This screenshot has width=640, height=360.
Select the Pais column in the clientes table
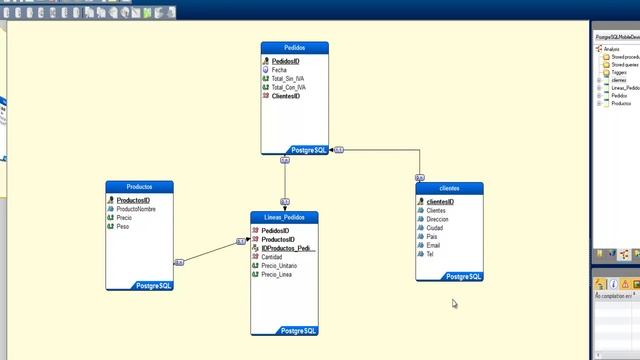432,237
